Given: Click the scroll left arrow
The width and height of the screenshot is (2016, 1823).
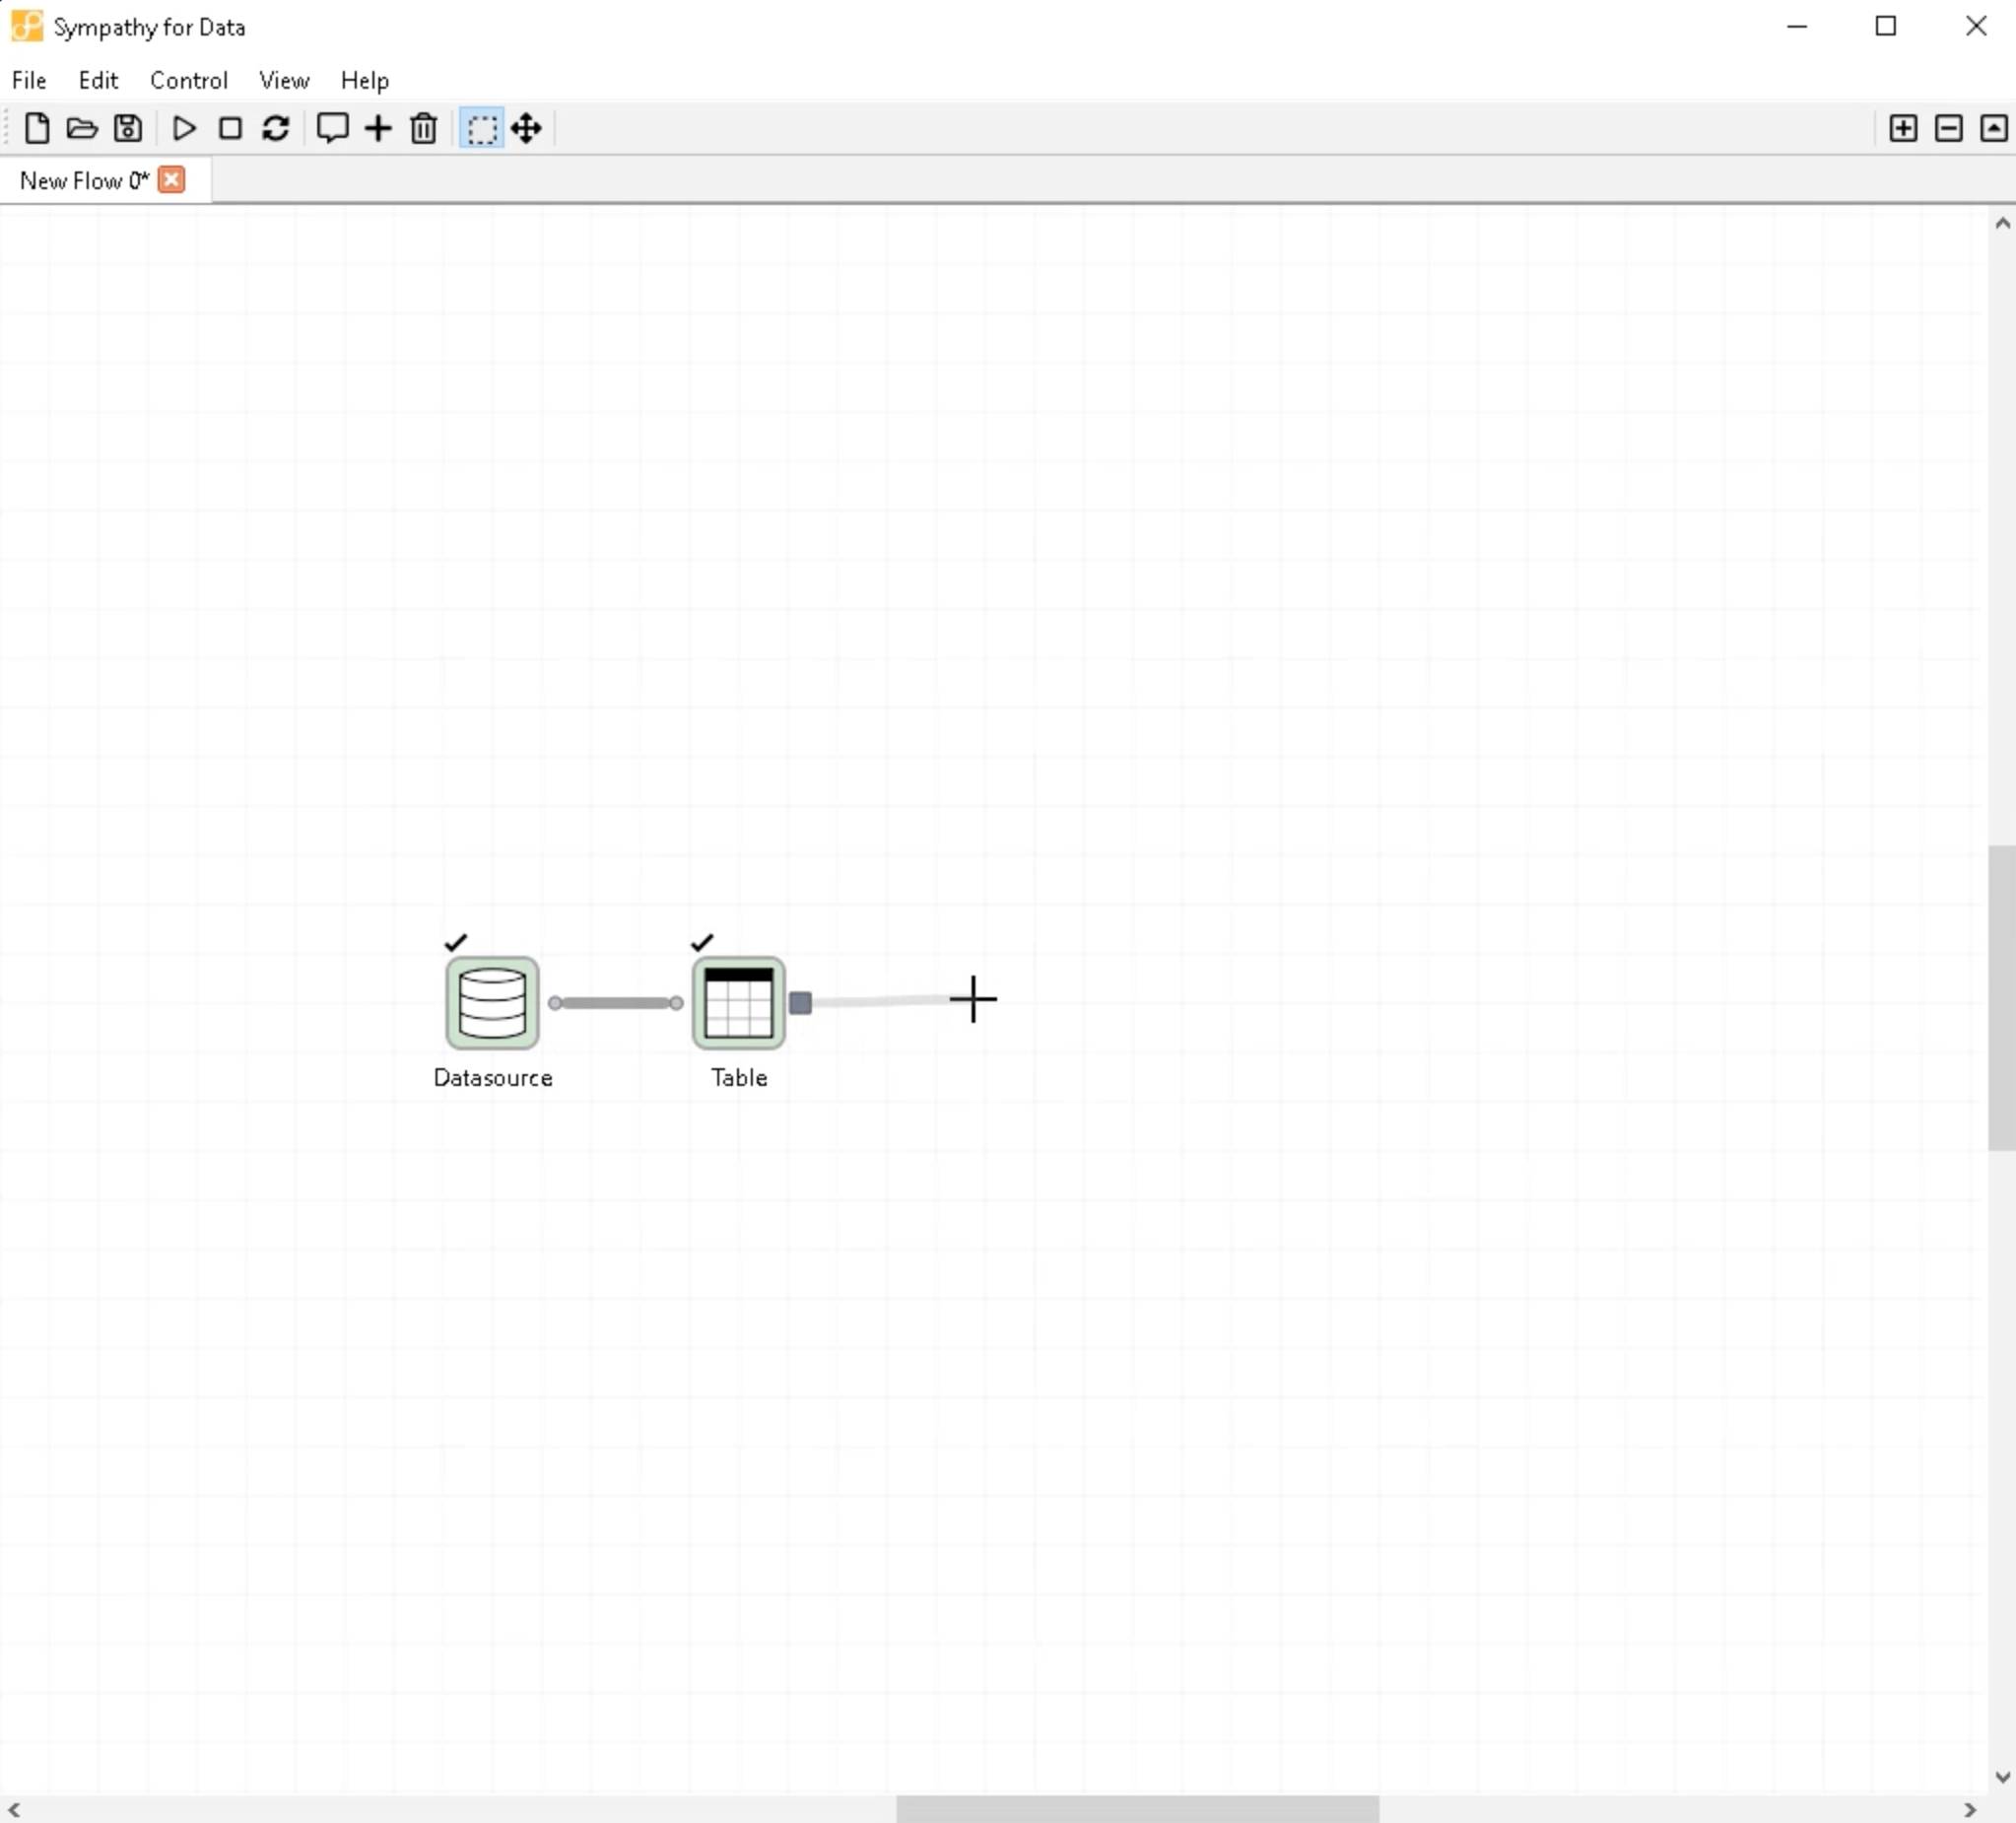Looking at the screenshot, I should [x=14, y=1810].
